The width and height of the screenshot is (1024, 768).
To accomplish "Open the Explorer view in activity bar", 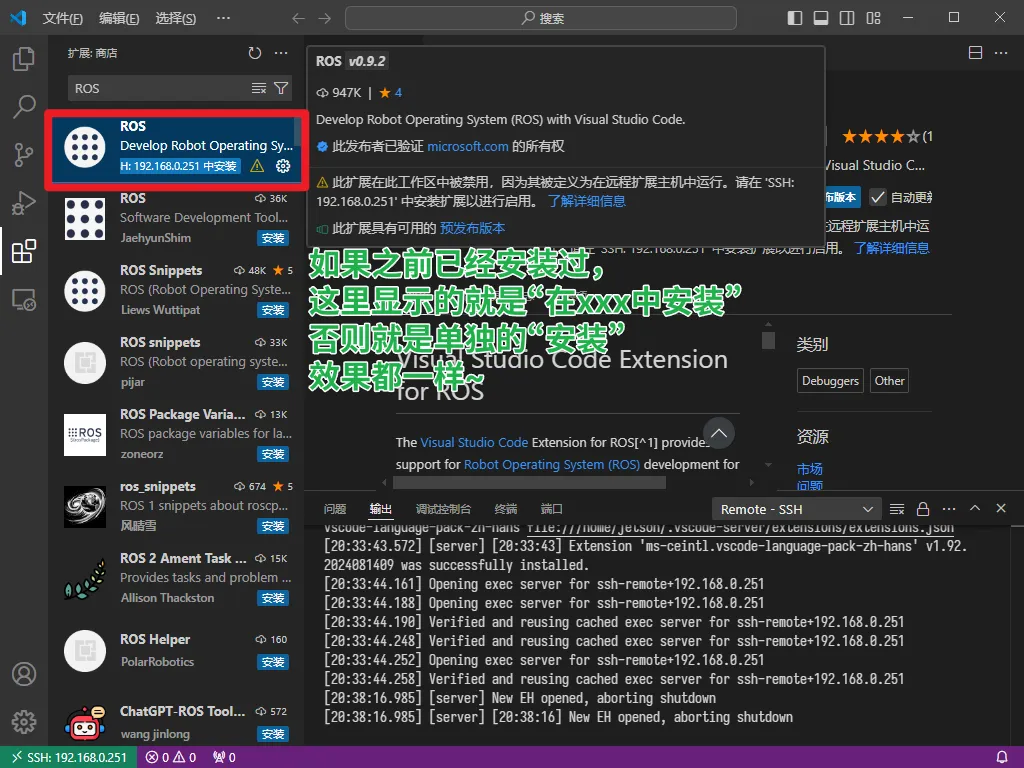I will (24, 59).
